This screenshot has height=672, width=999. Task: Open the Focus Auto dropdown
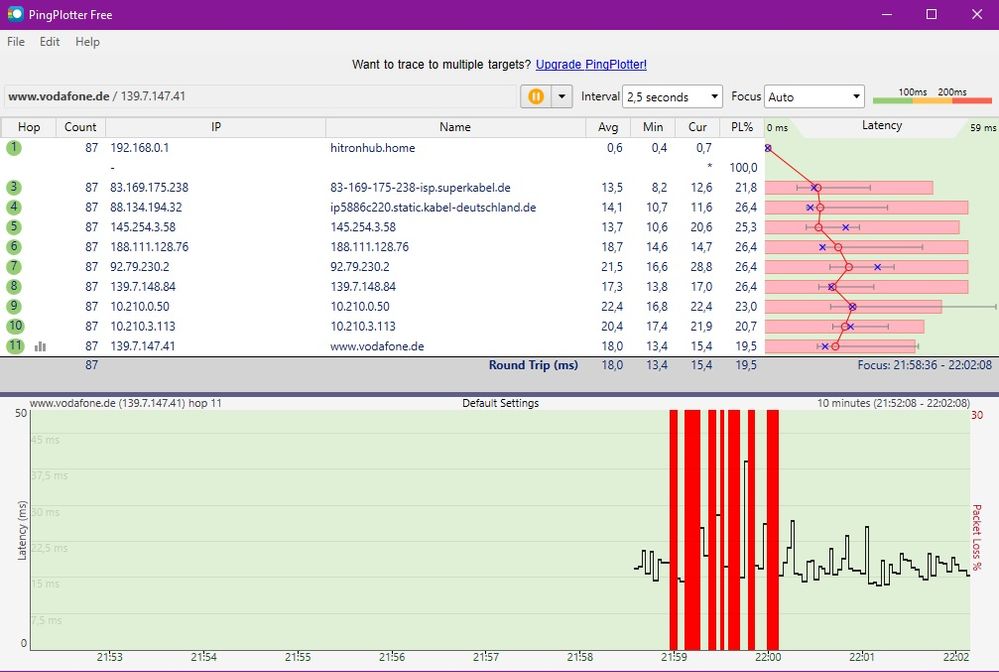tap(814, 97)
